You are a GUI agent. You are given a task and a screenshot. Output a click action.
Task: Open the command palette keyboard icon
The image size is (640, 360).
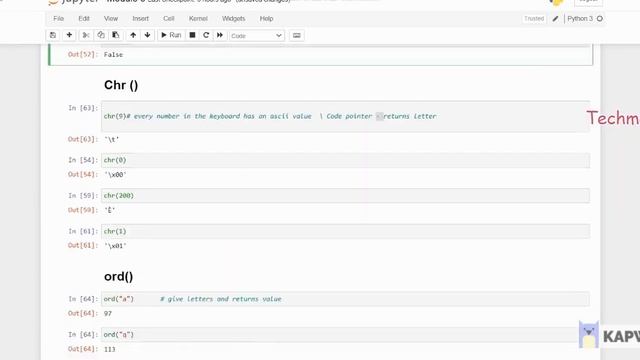tap(297, 36)
